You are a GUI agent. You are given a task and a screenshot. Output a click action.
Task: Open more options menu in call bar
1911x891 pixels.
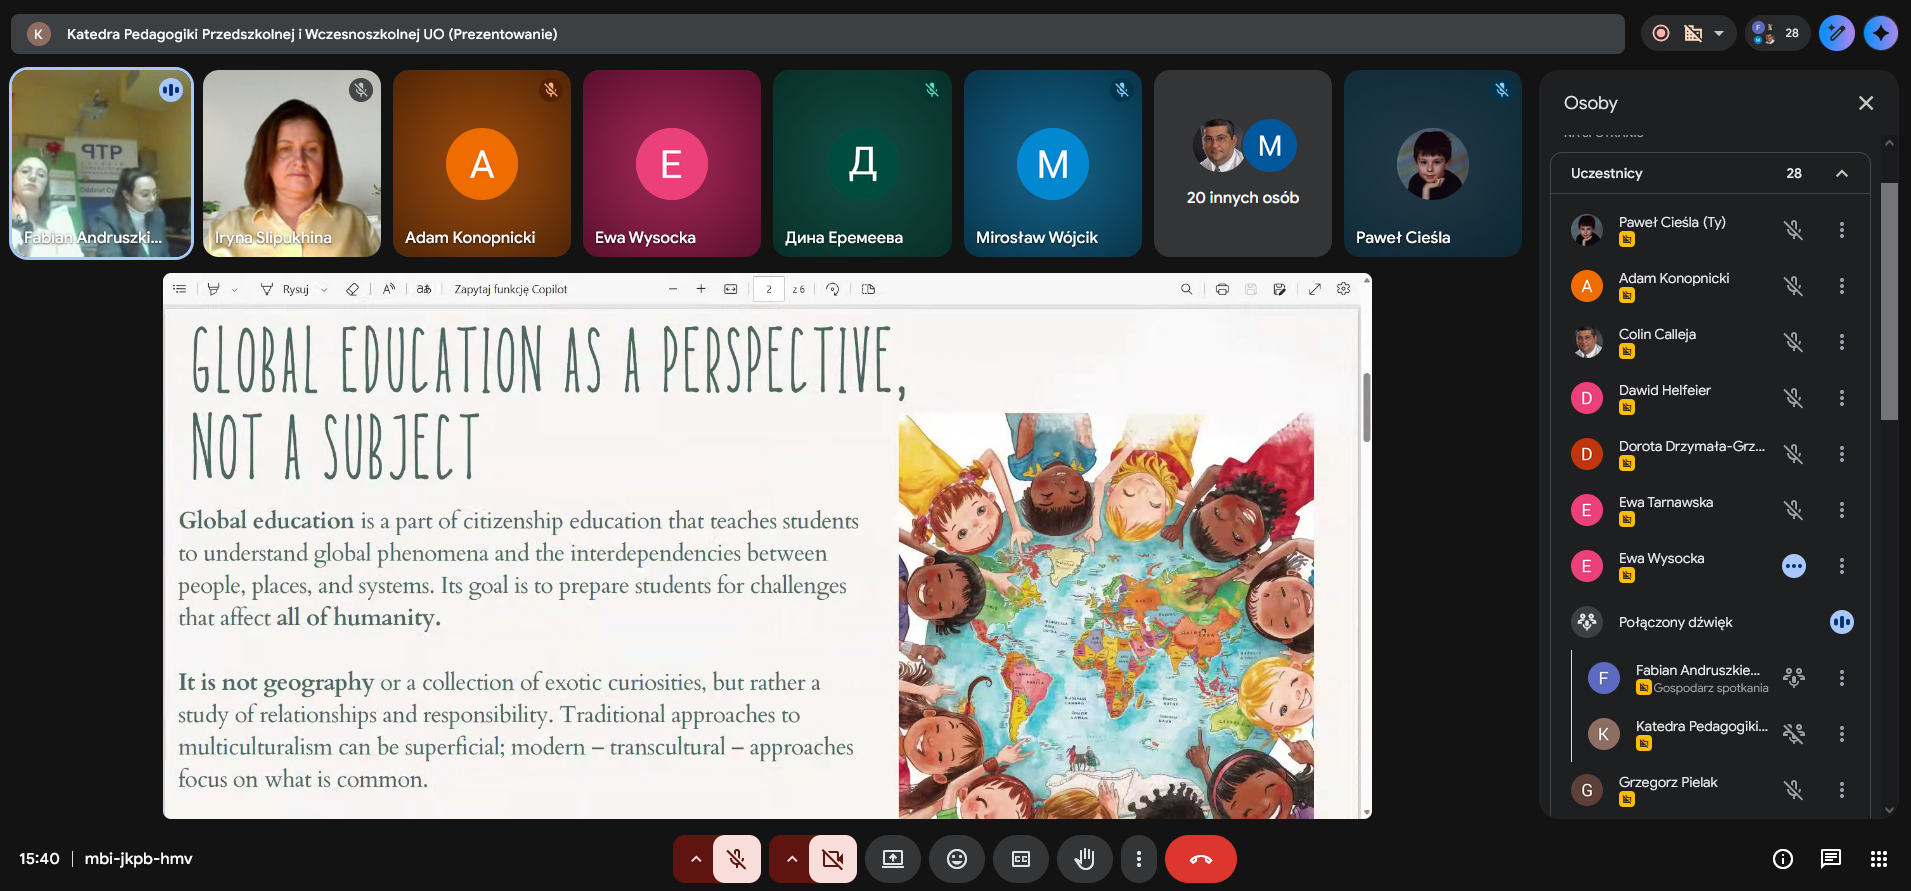(1138, 859)
